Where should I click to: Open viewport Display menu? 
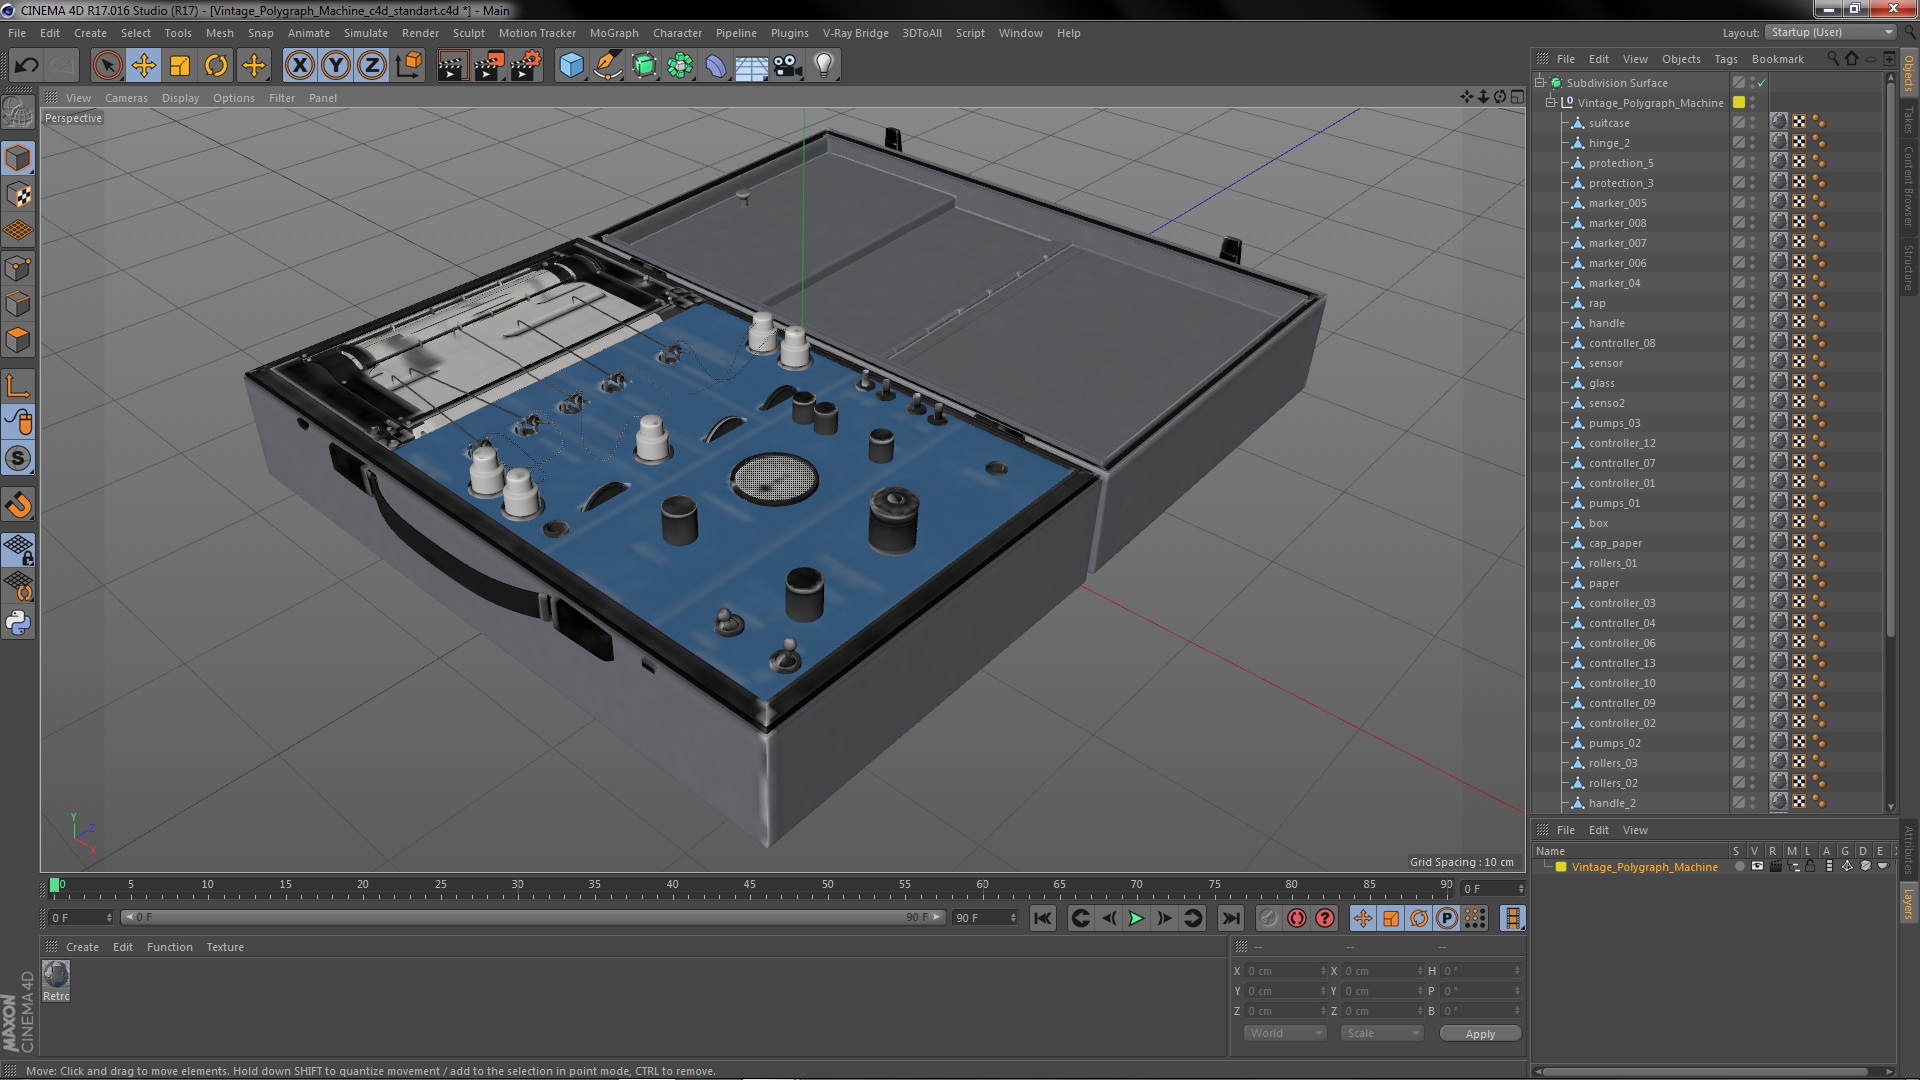[x=180, y=98]
